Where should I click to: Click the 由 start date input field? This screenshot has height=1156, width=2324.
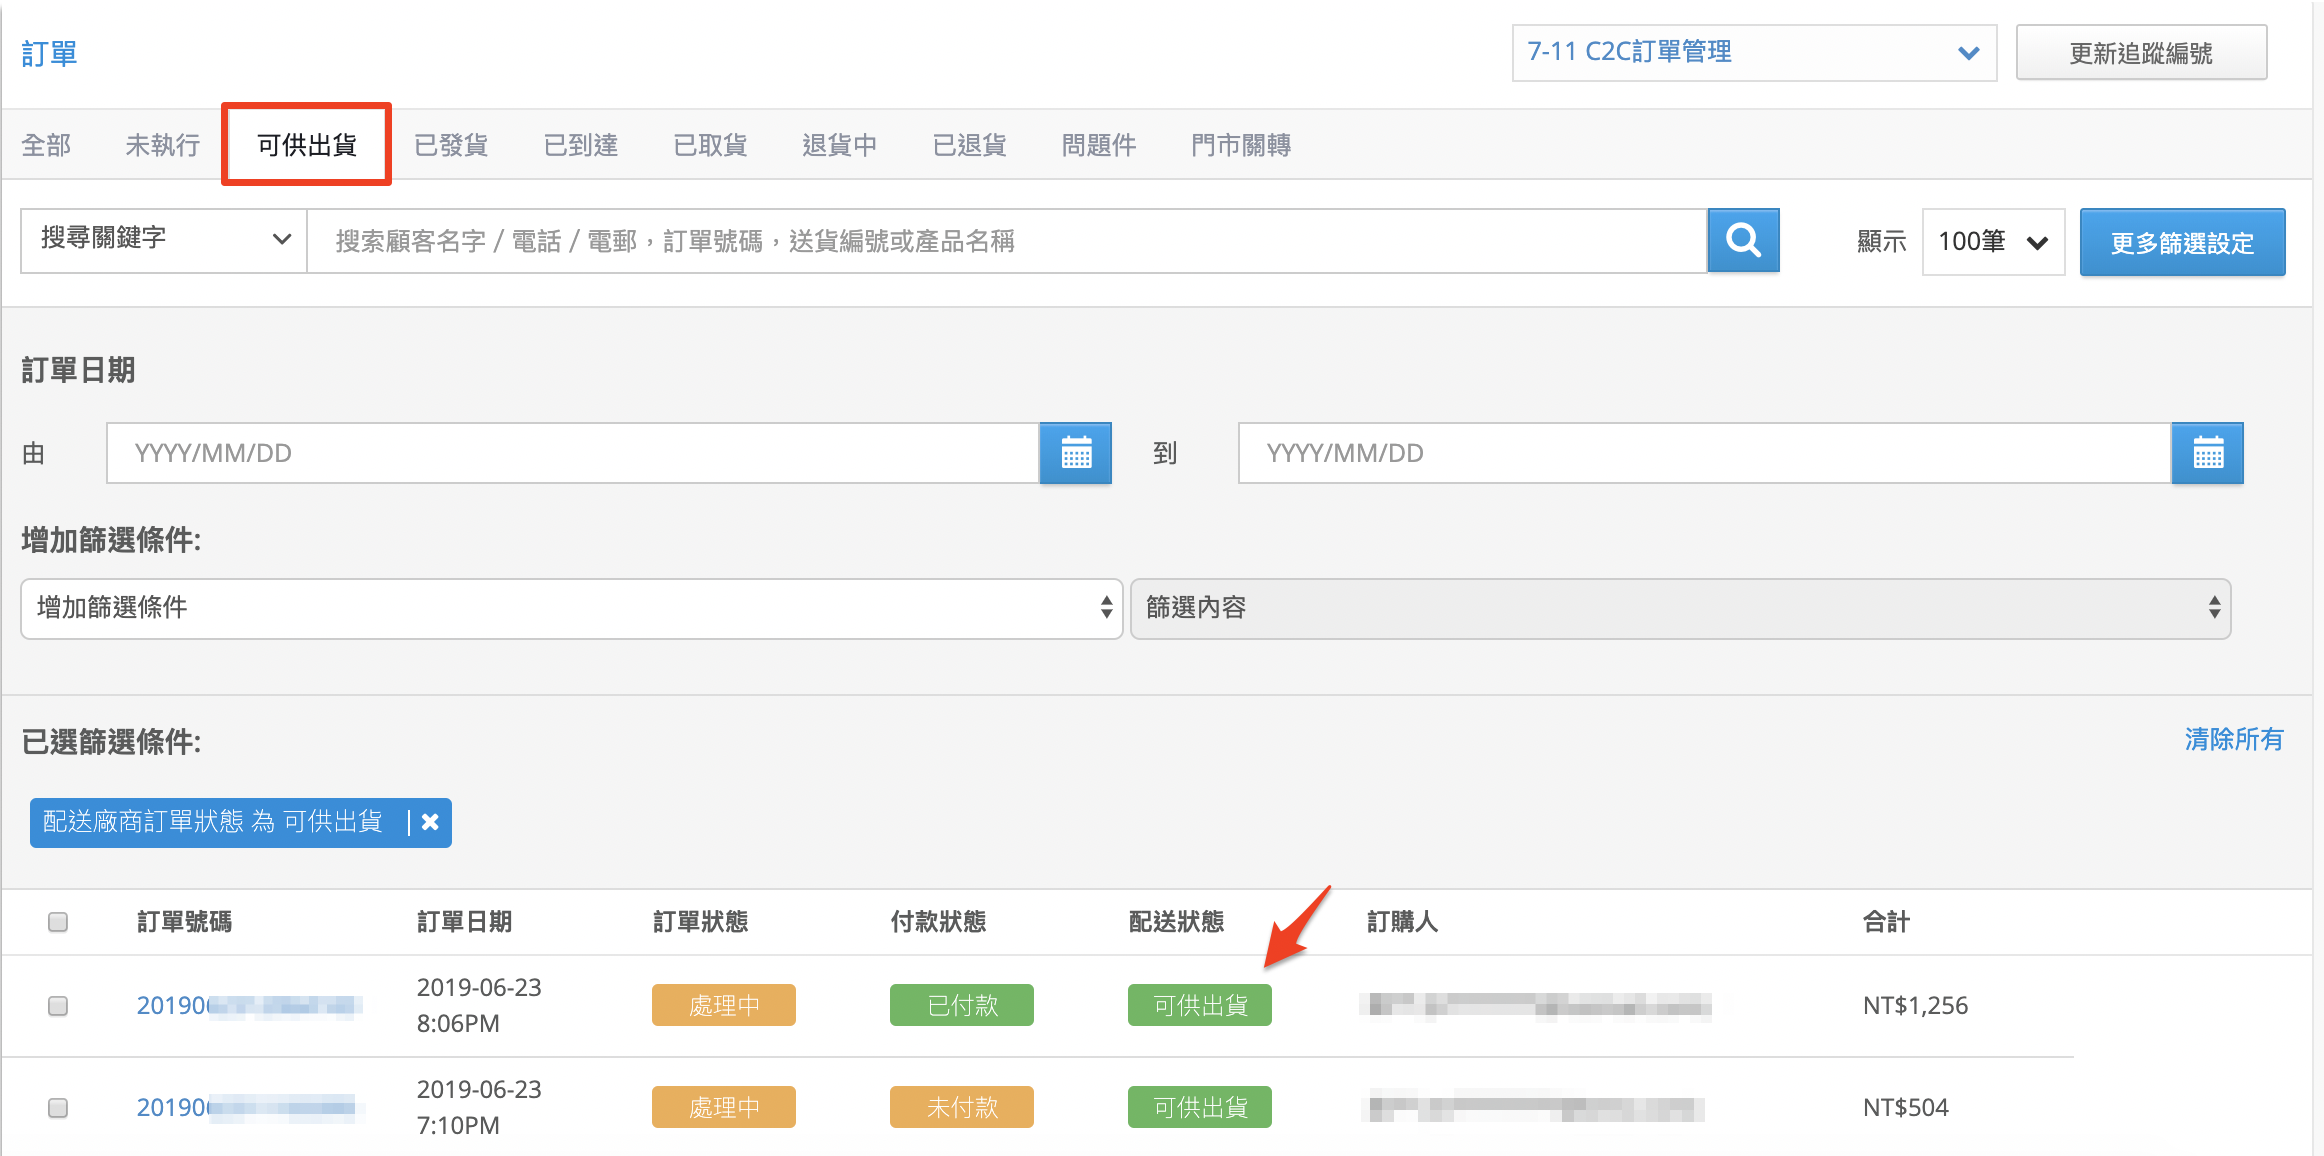[x=573, y=453]
